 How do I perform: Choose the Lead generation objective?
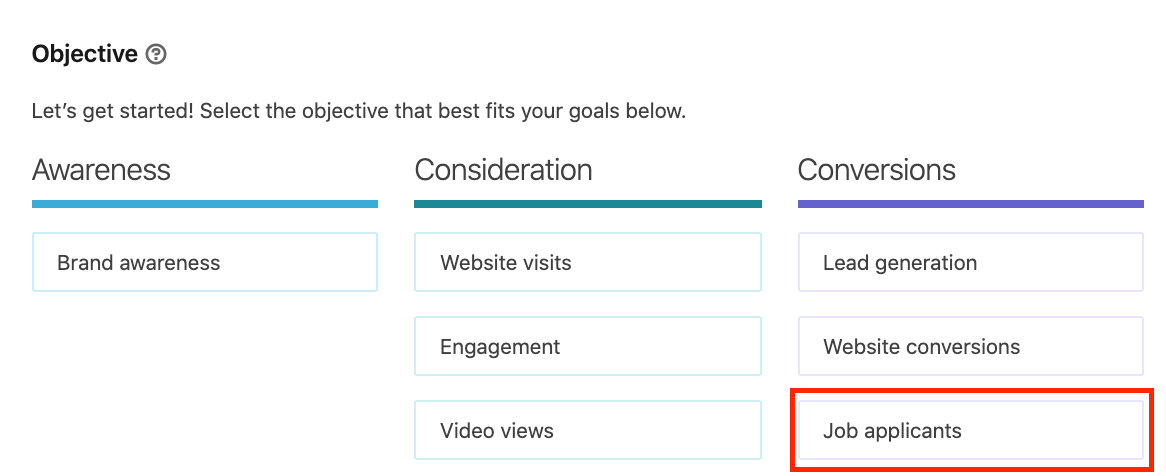coord(970,262)
